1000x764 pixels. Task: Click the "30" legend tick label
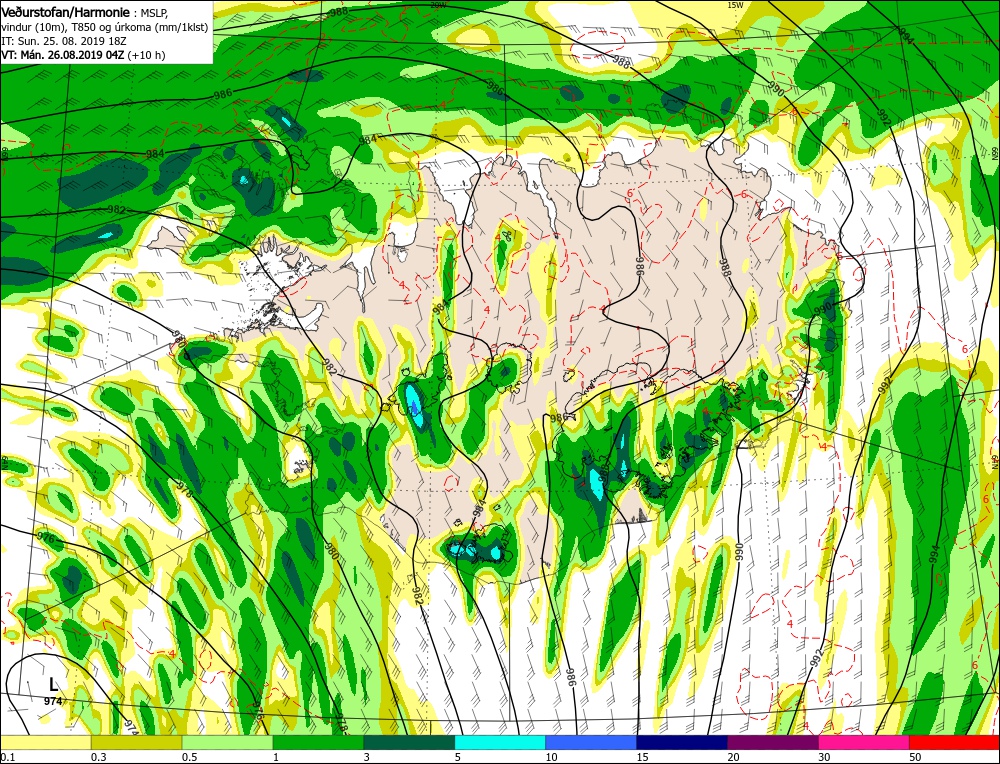tap(824, 756)
